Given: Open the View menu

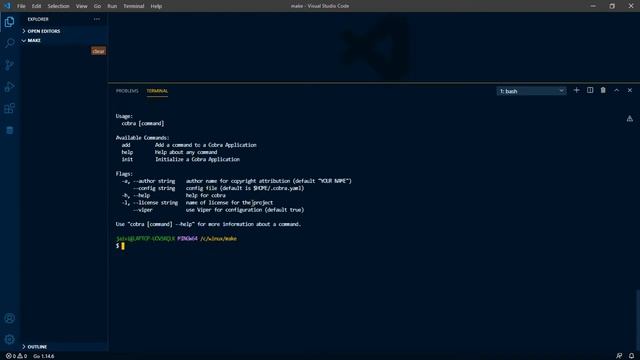Looking at the screenshot, I should [81, 6].
